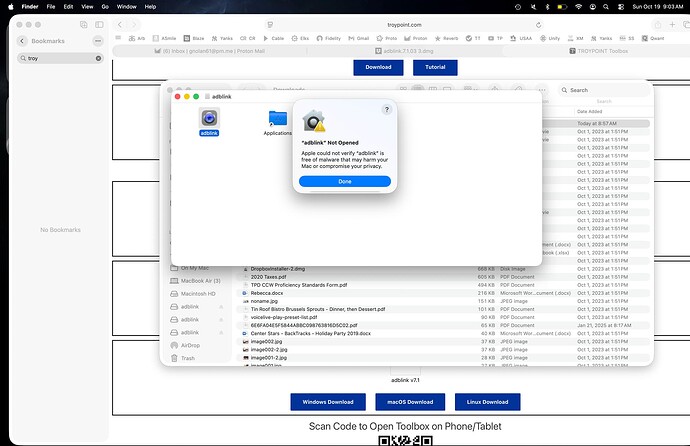The width and height of the screenshot is (690, 446).
Task: Open the View menu
Action: pyautogui.click(x=87, y=7)
